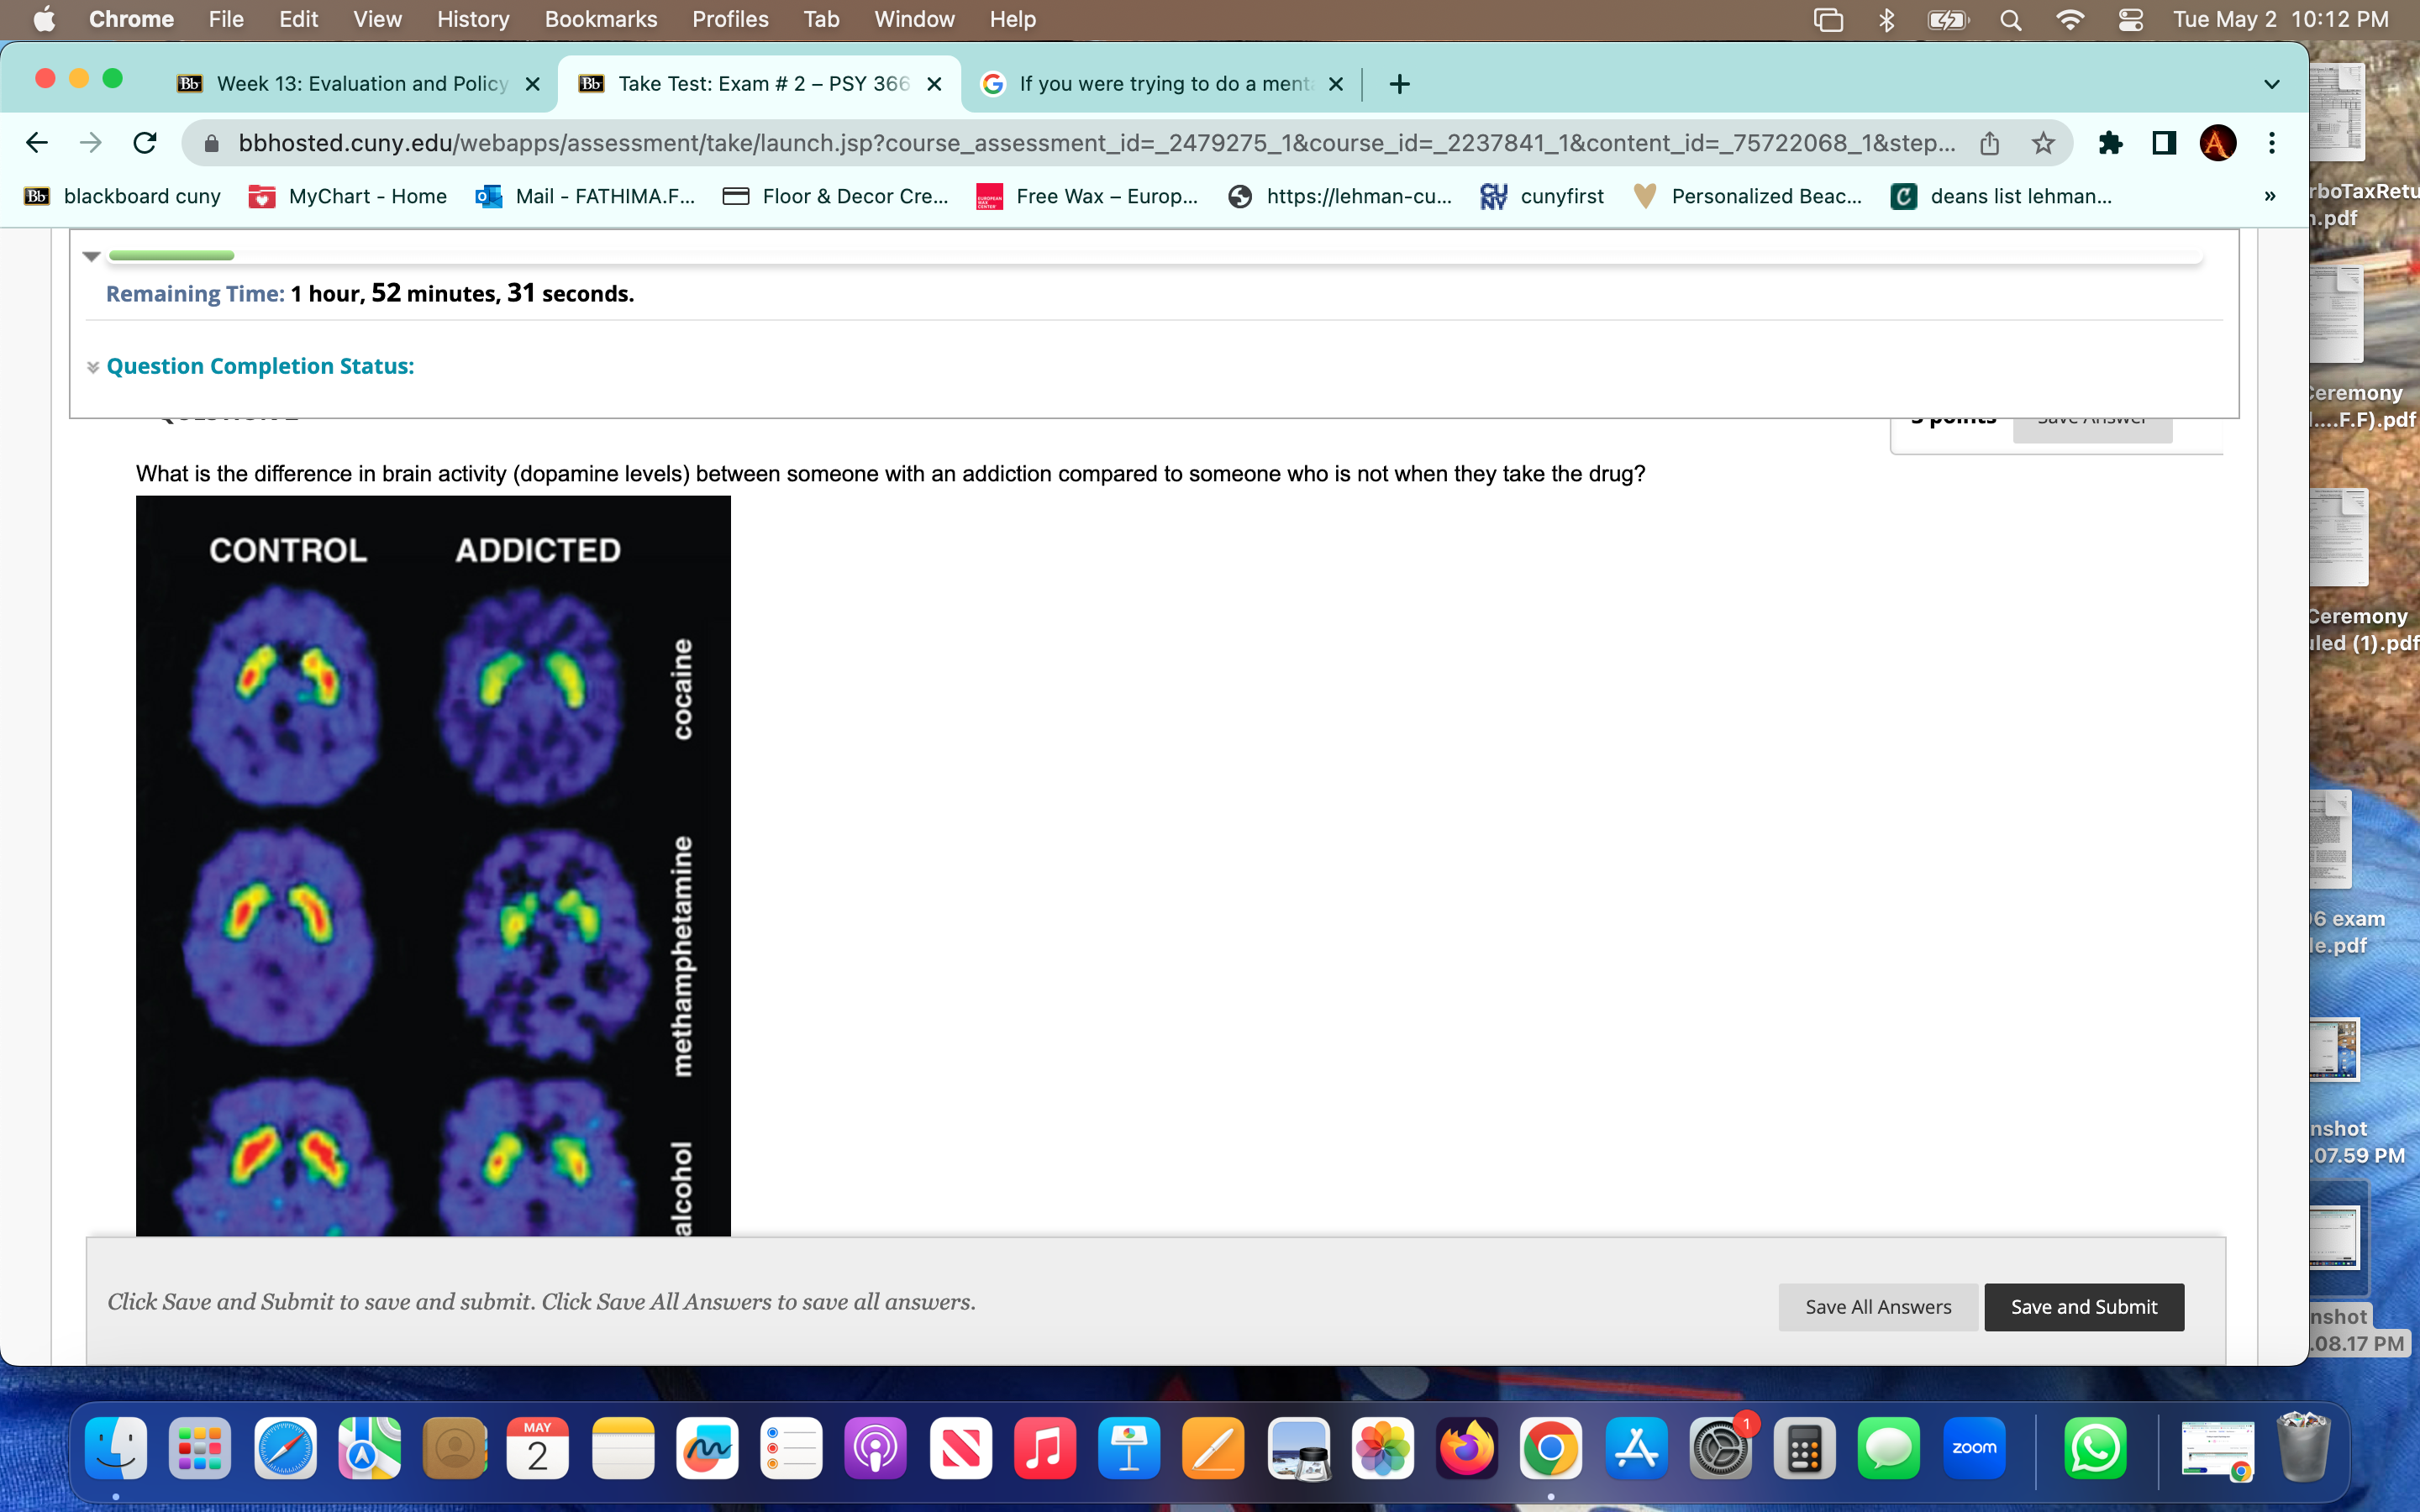Open the Free Wax – Europe bookmark
The image size is (2420, 1512).
1088,196
